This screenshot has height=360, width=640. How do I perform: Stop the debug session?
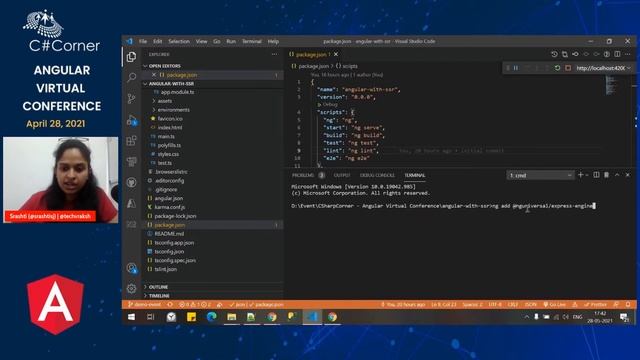click(568, 68)
